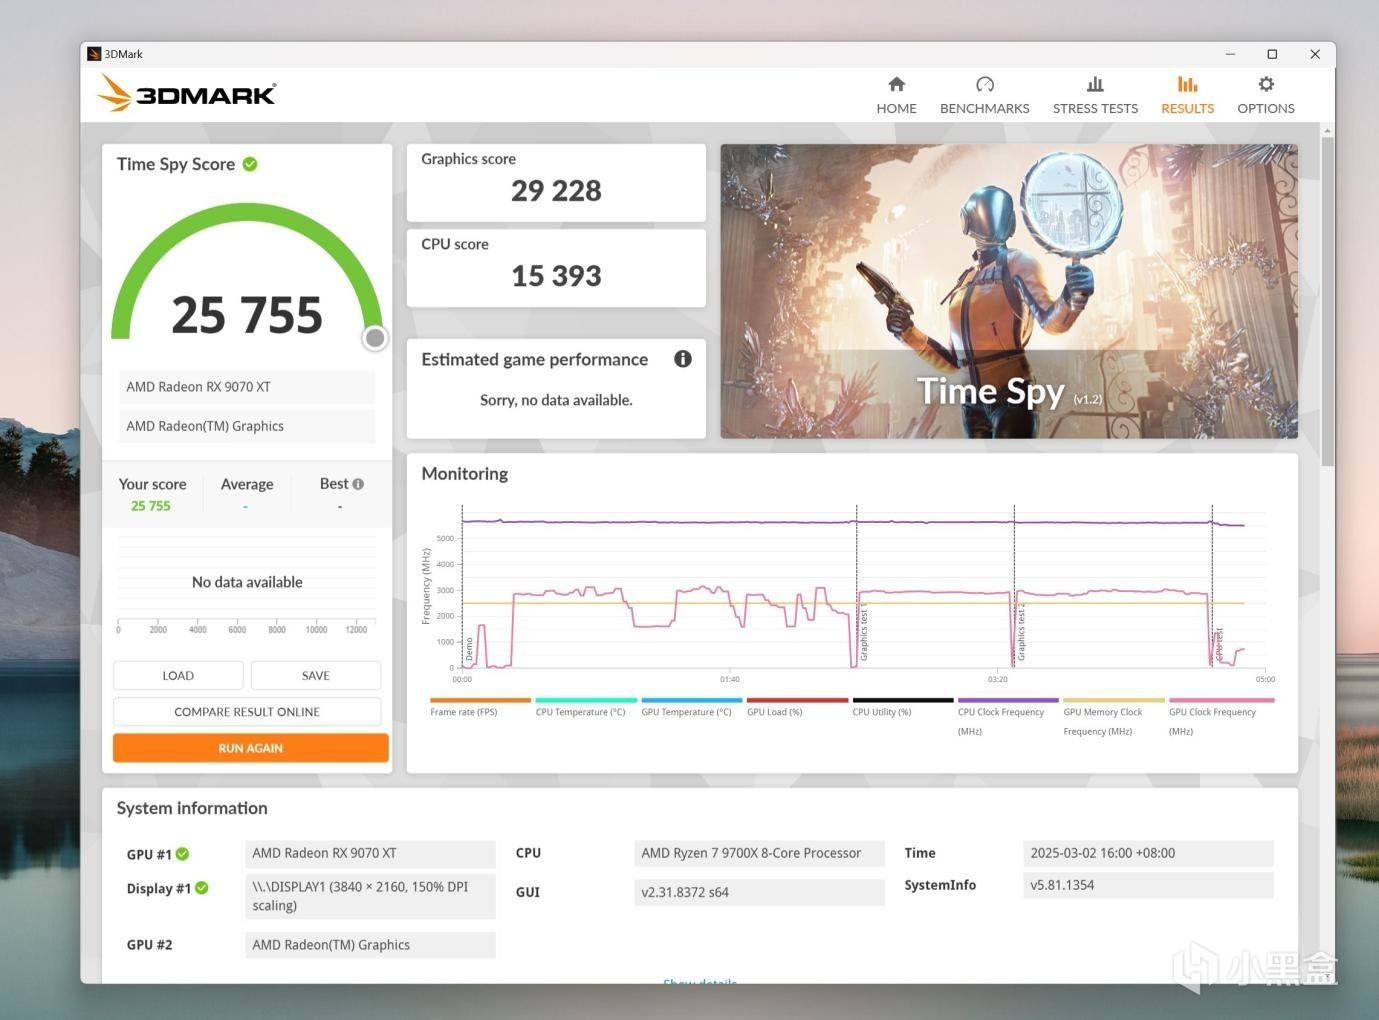The width and height of the screenshot is (1379, 1020).
Task: Click the info icon next to Best
Action: 358,484
